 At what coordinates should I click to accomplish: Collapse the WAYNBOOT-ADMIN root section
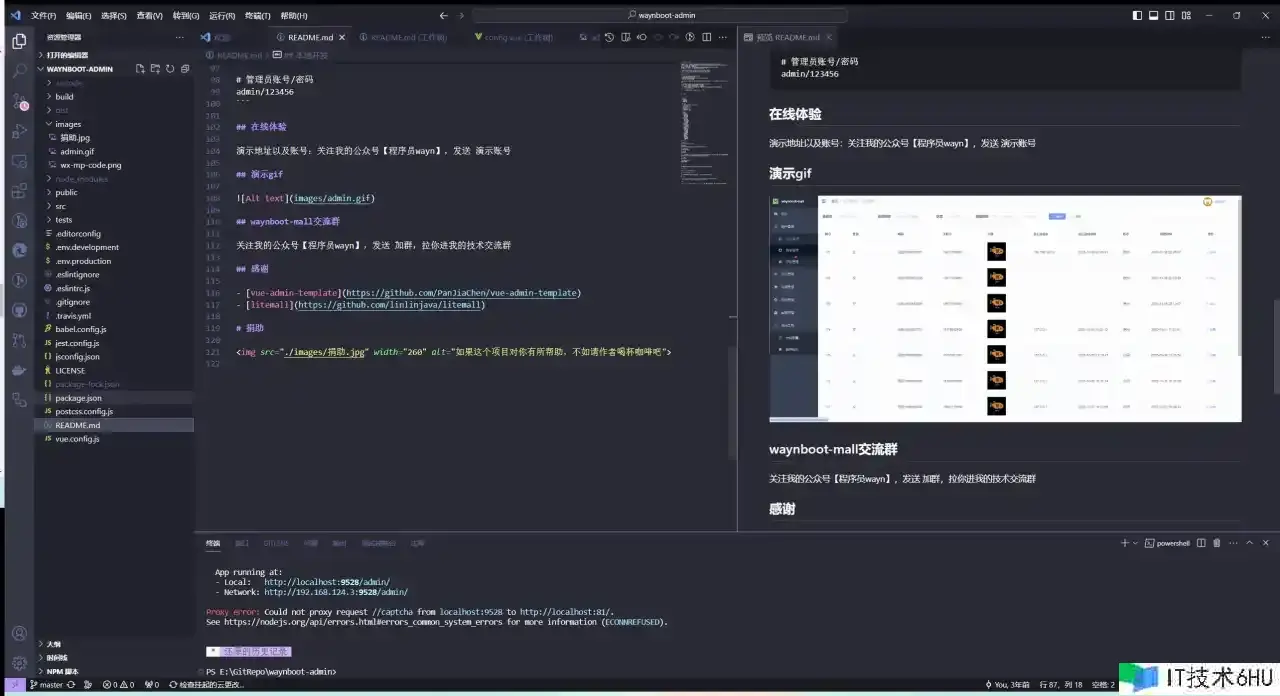tap(80, 69)
